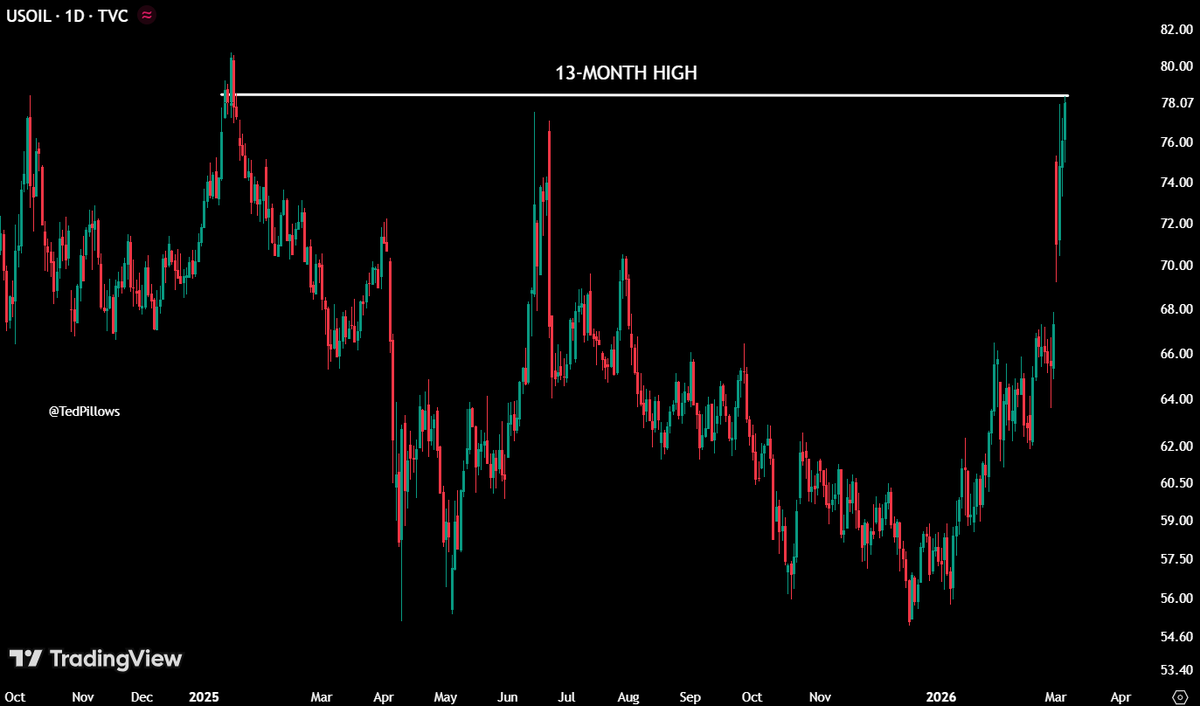Click the 76.00 price axis label
1200x706 pixels.
[1176, 143]
